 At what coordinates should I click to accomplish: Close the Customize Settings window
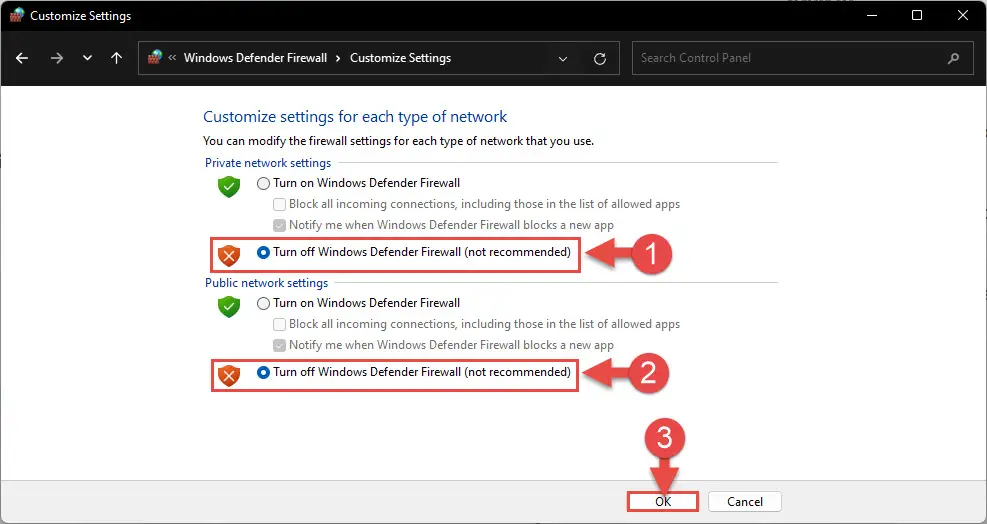pos(962,15)
